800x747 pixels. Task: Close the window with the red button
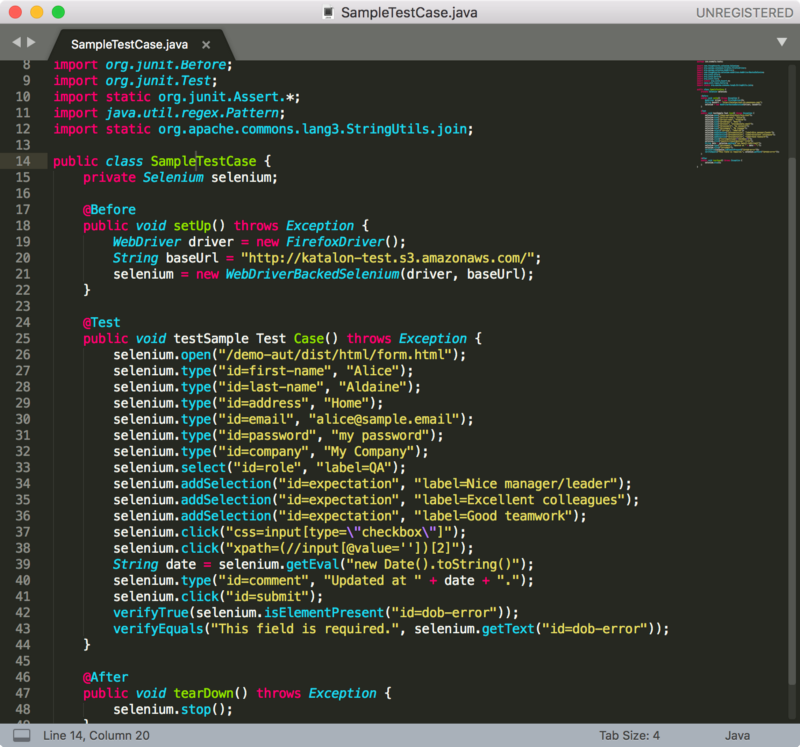pyautogui.click(x=15, y=13)
